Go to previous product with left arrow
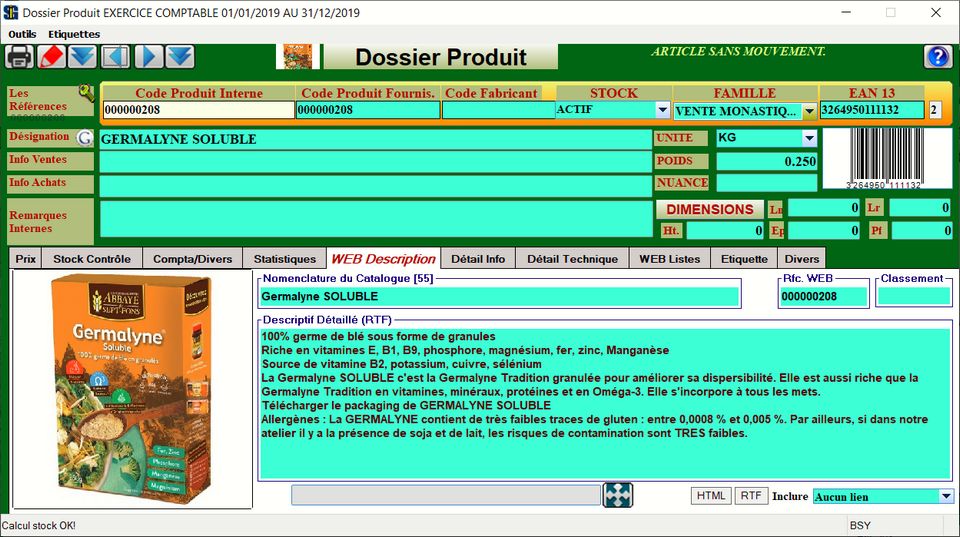Image resolution: width=960 pixels, height=537 pixels. [115, 57]
